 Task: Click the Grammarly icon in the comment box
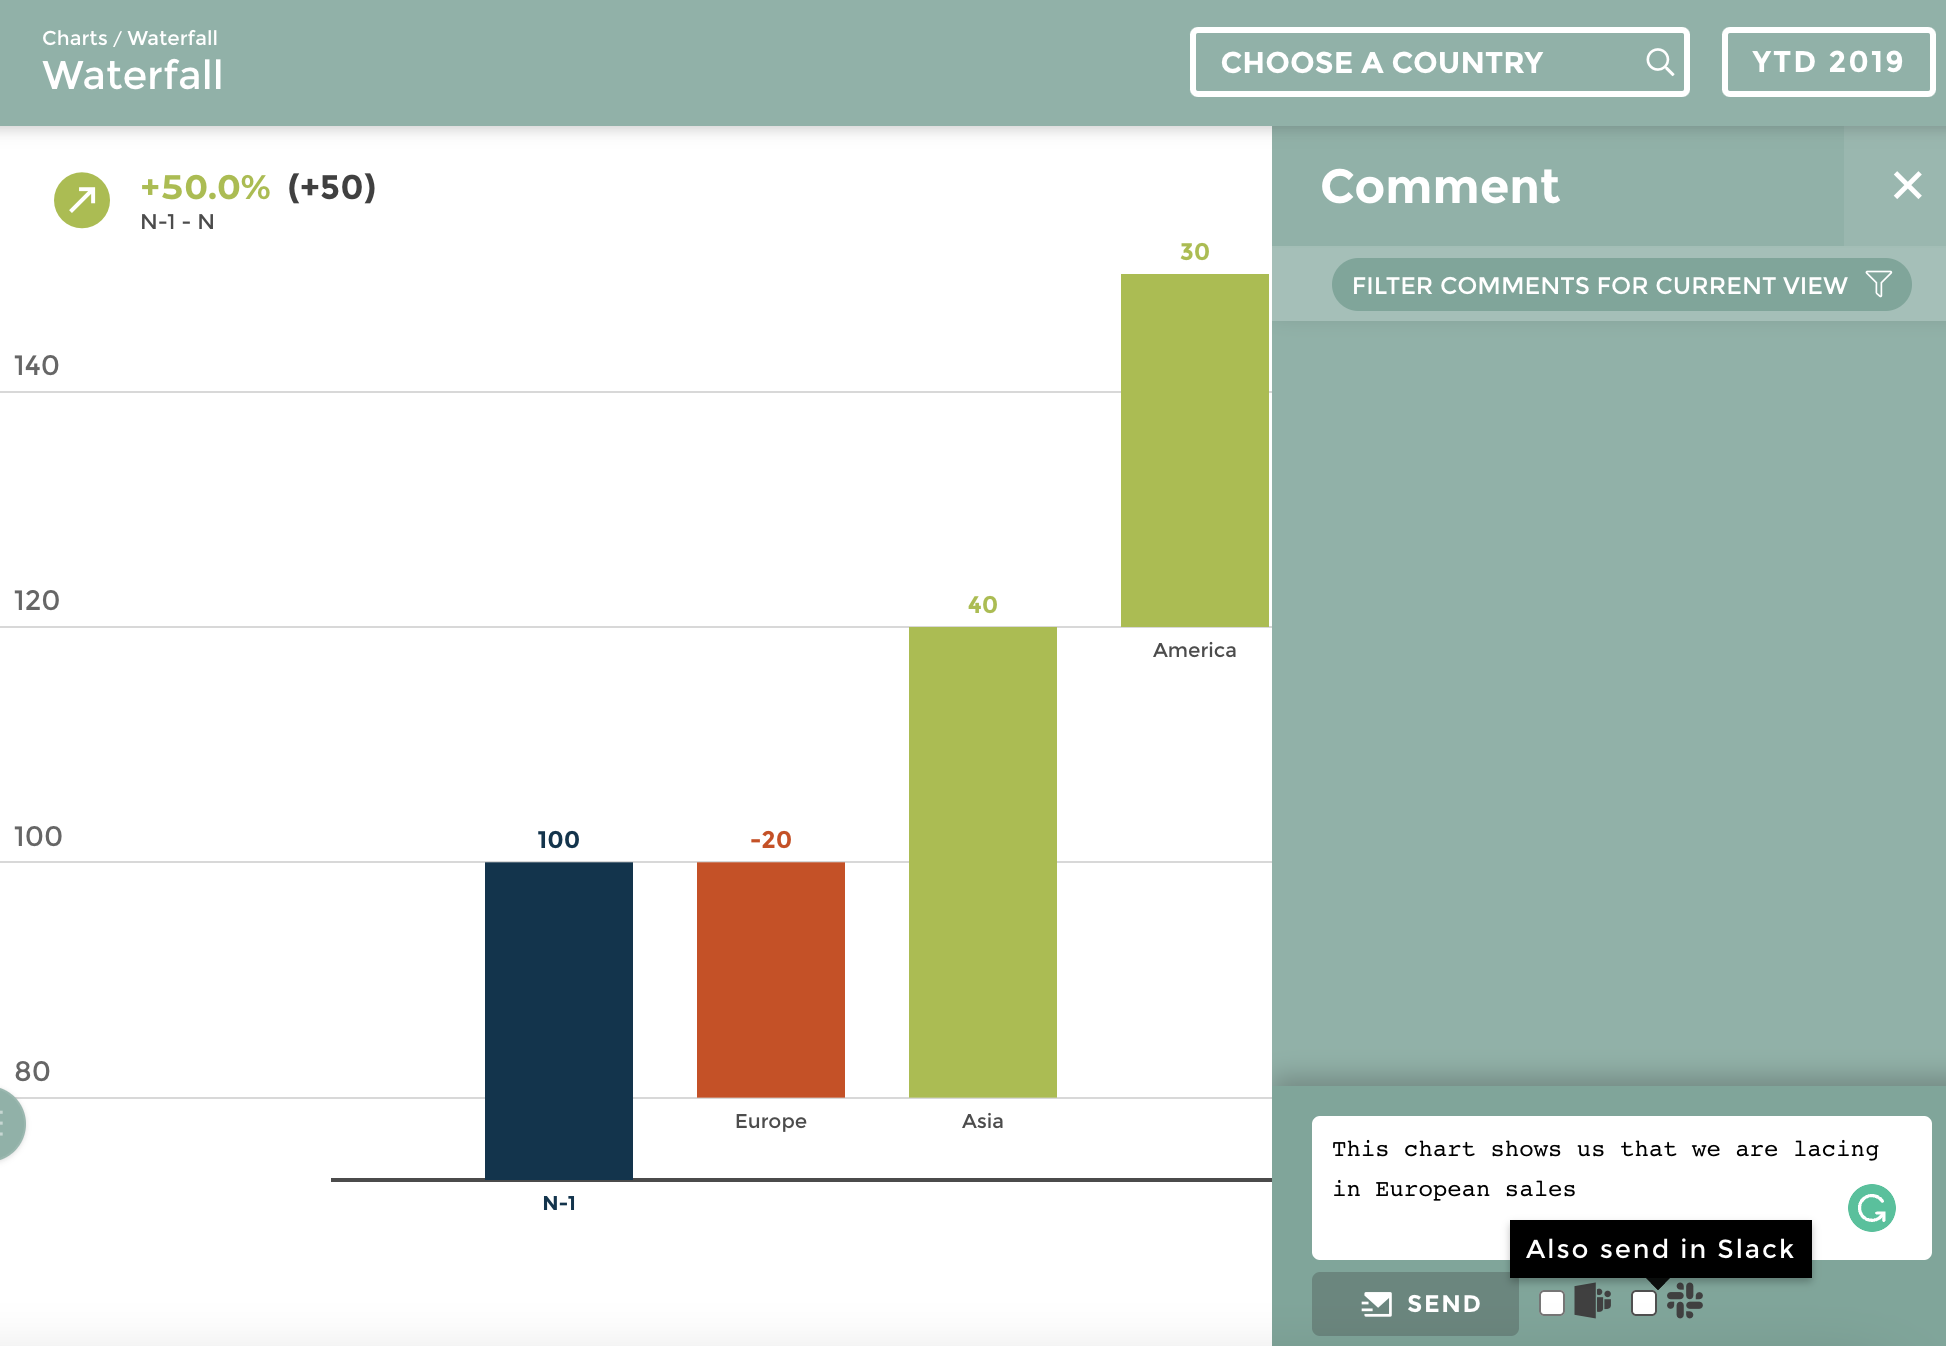point(1871,1208)
